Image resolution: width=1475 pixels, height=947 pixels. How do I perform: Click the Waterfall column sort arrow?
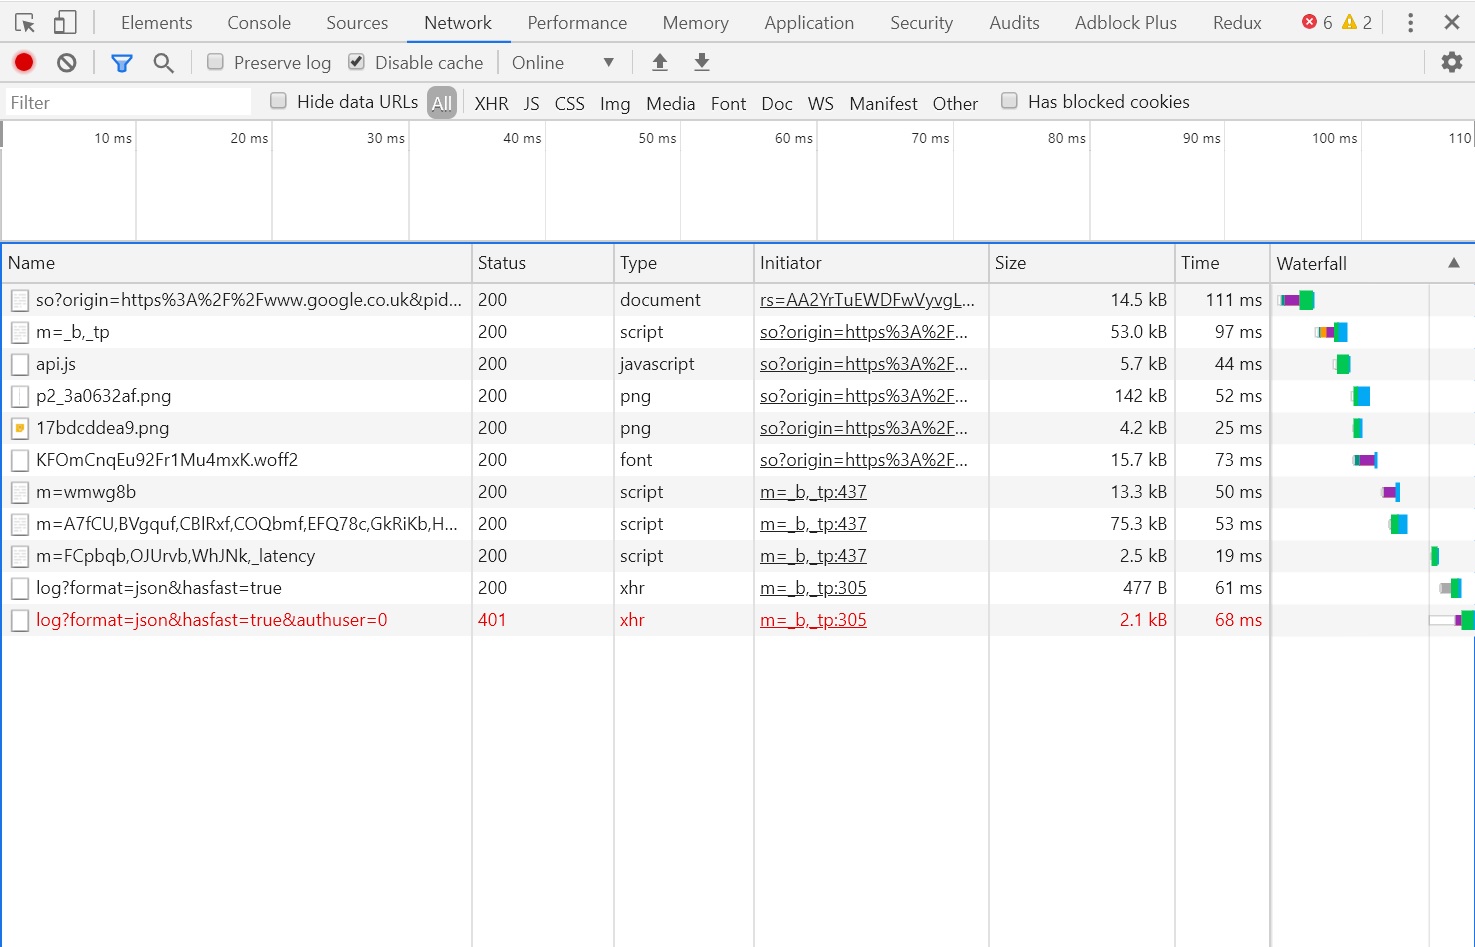pyautogui.click(x=1453, y=263)
